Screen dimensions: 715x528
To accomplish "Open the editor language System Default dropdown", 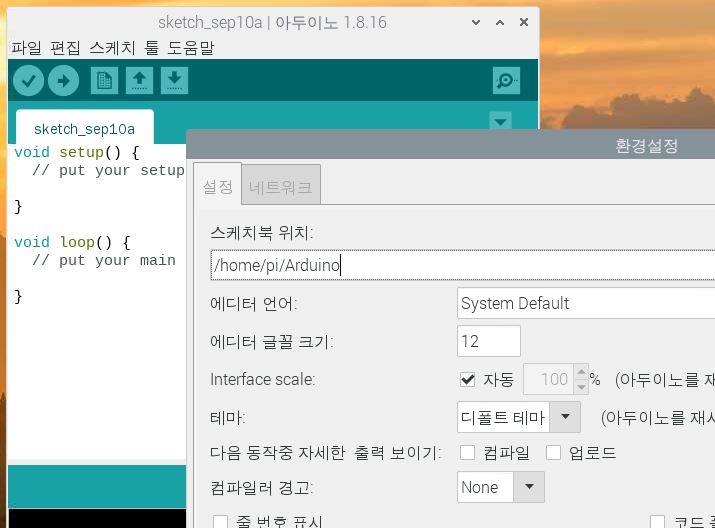I will 586,303.
